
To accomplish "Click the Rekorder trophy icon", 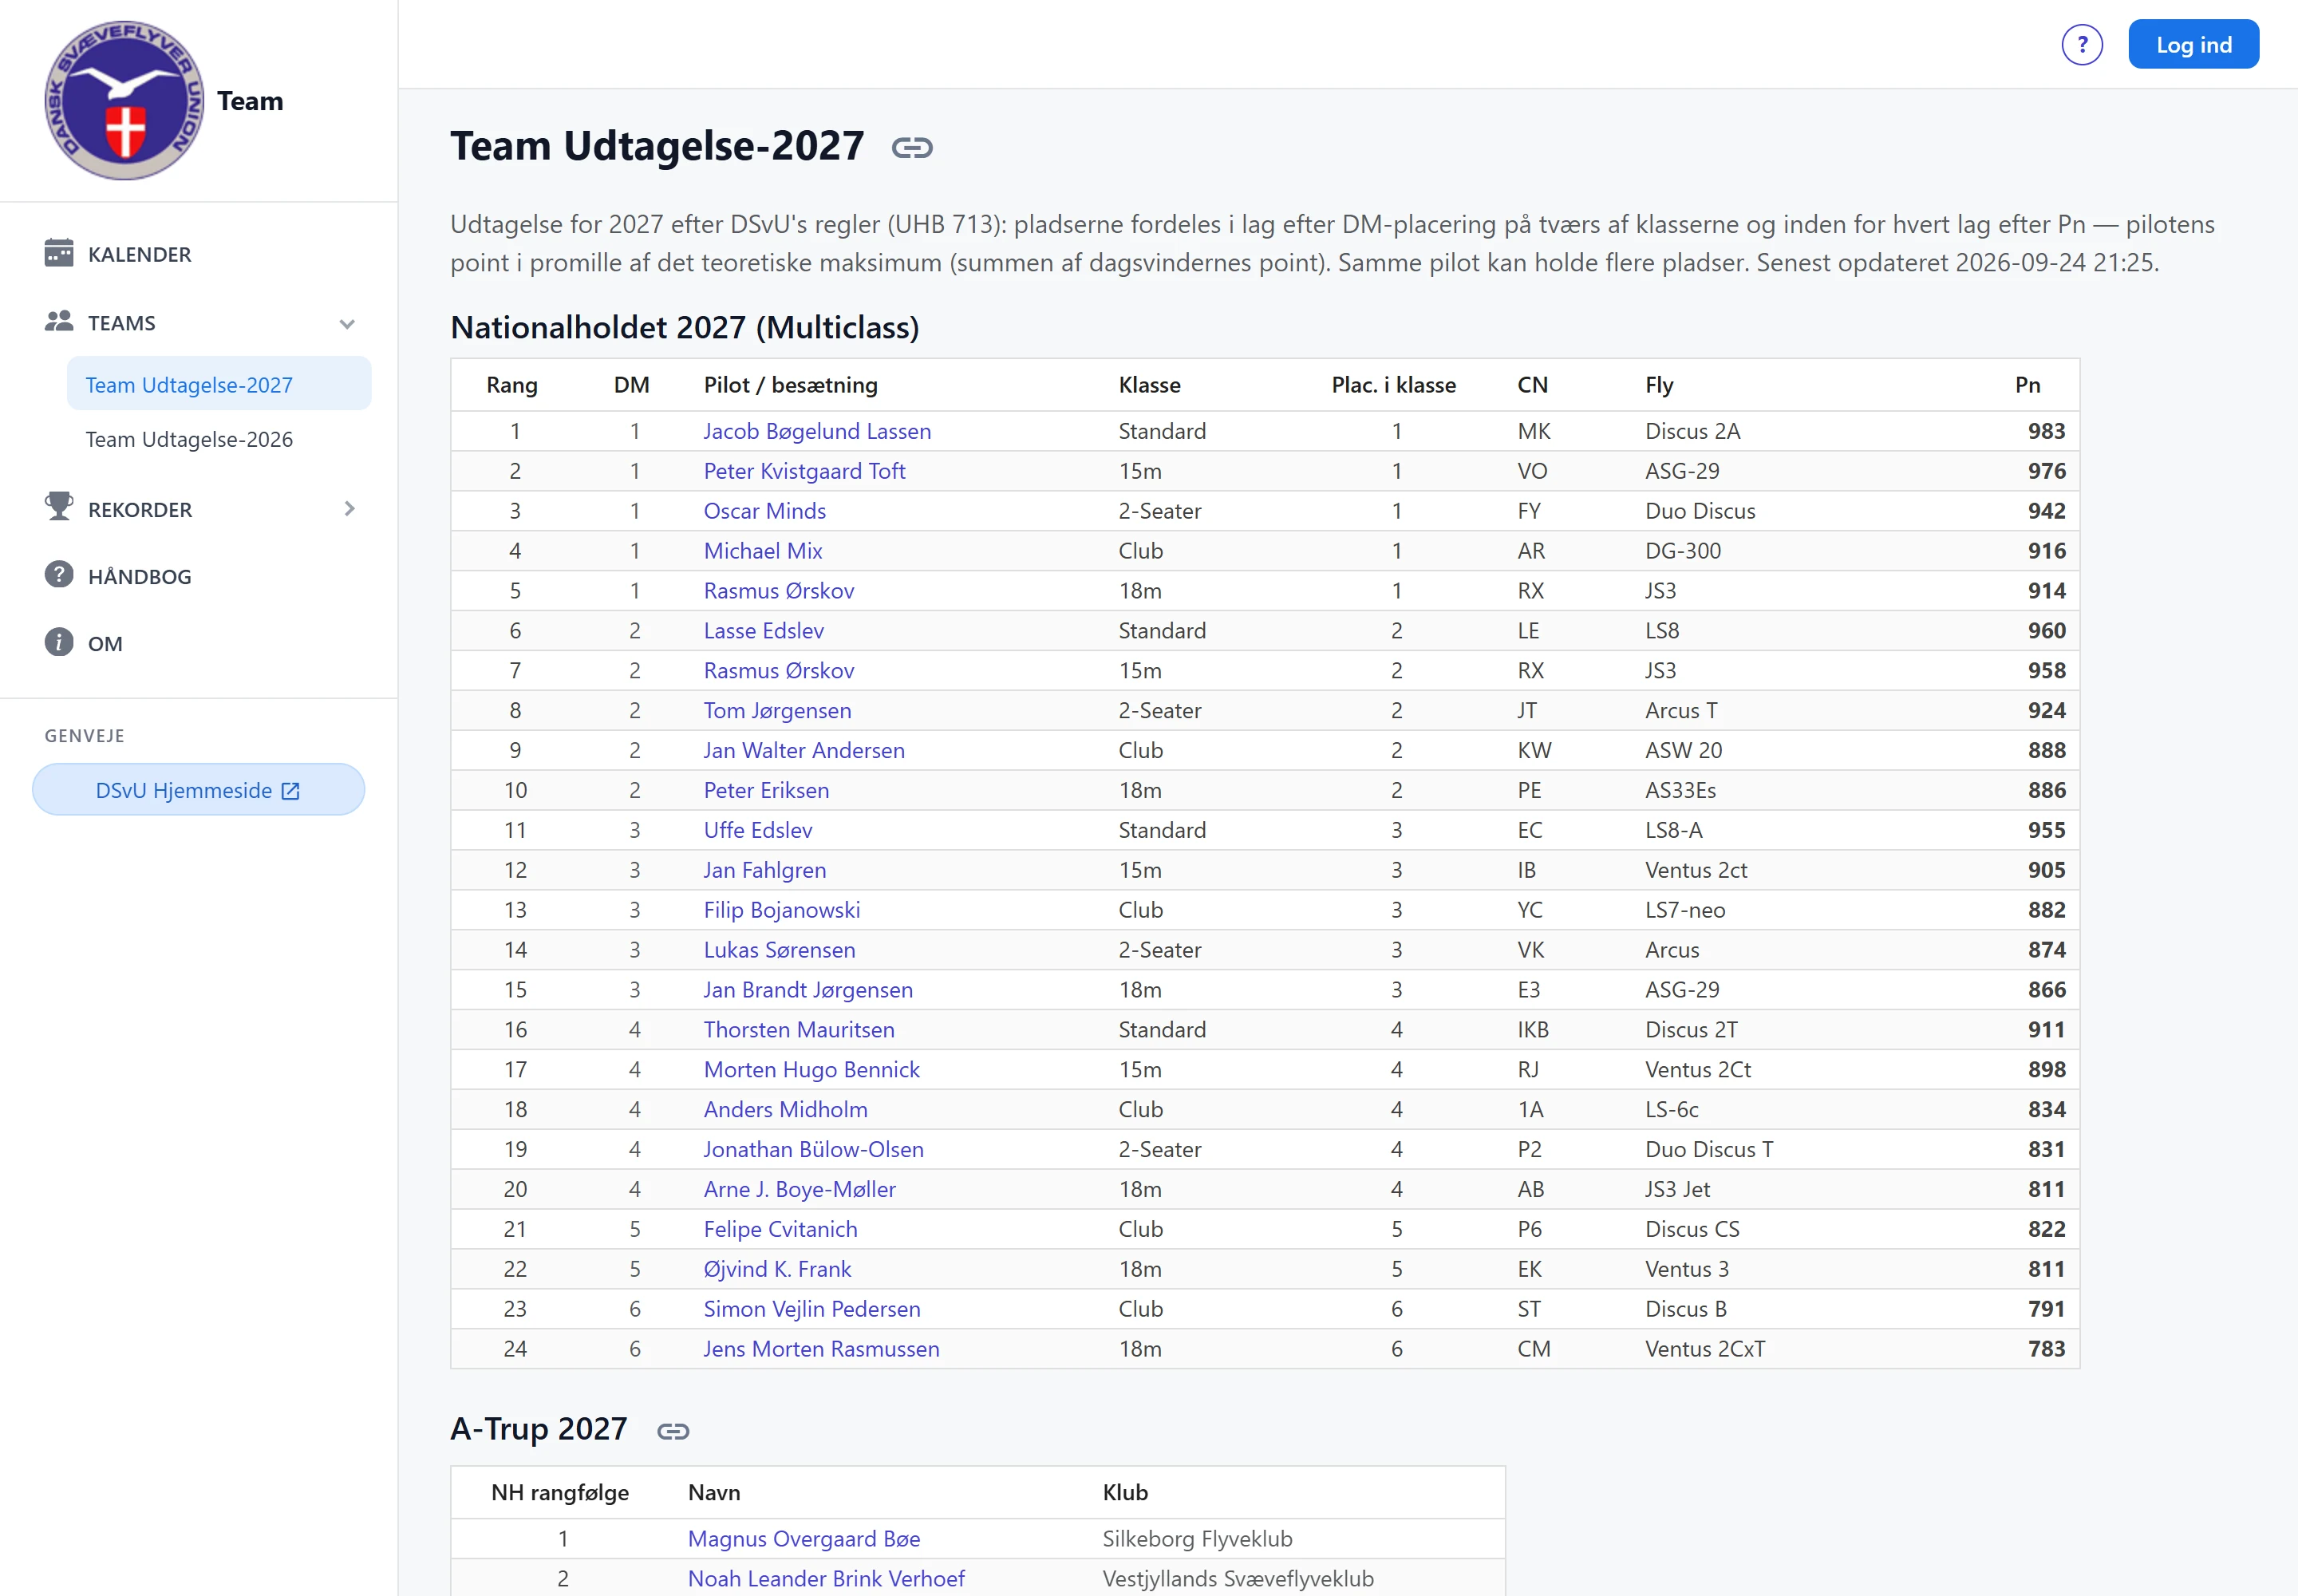I will (59, 507).
